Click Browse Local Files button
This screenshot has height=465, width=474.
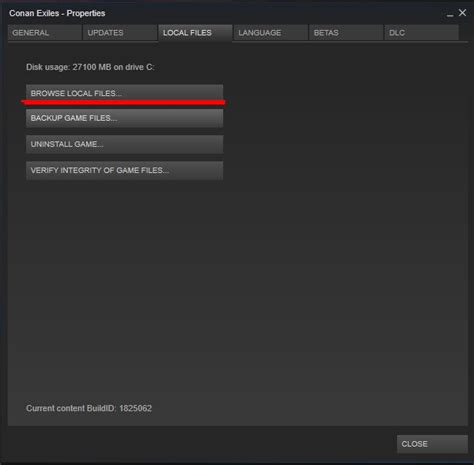click(125, 93)
